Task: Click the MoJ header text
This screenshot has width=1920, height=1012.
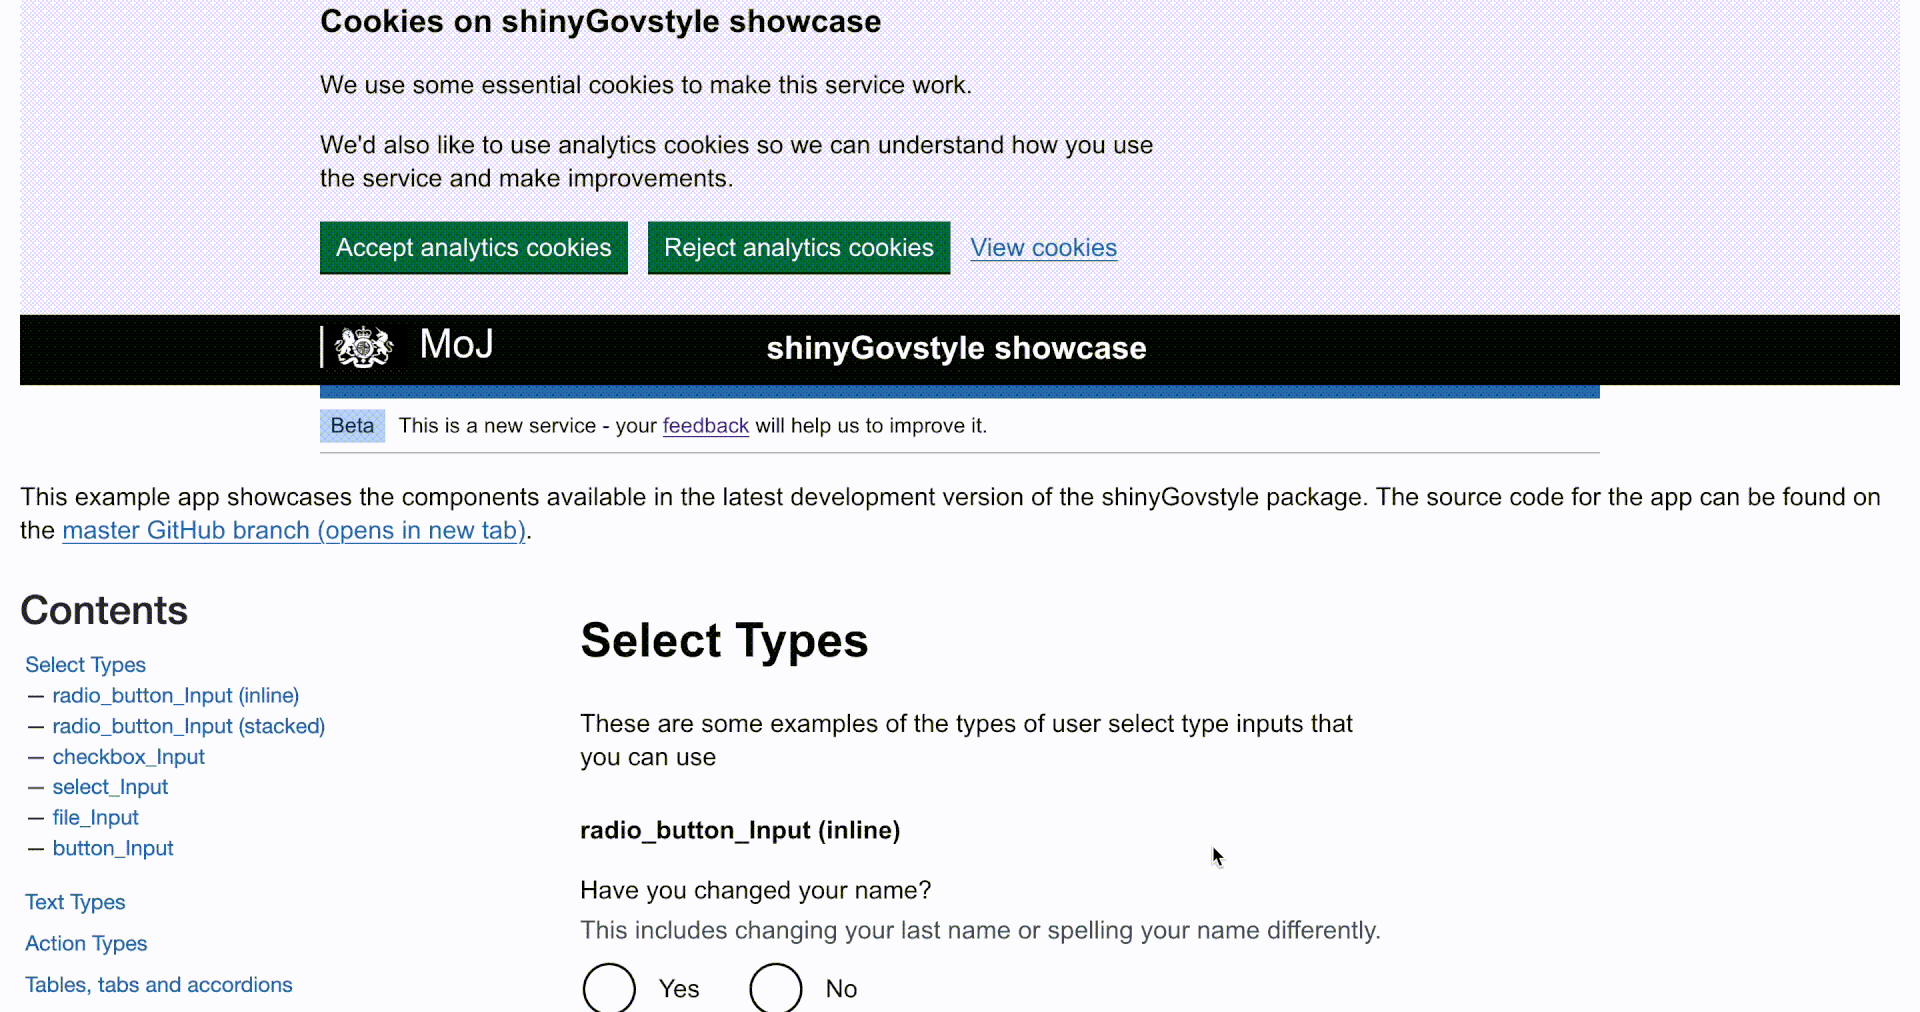Action: [x=456, y=344]
